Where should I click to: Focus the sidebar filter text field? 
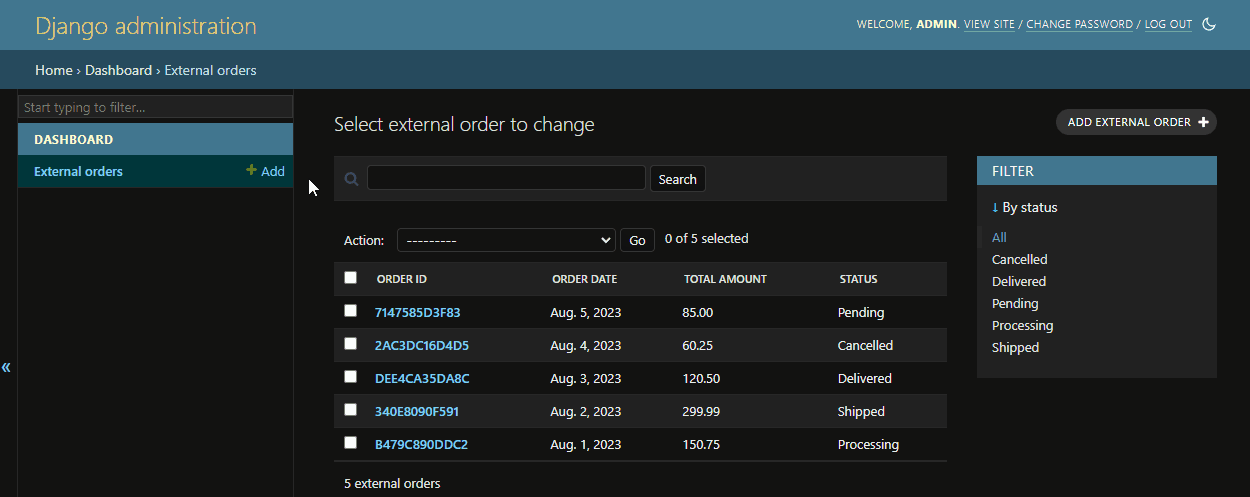[155, 107]
